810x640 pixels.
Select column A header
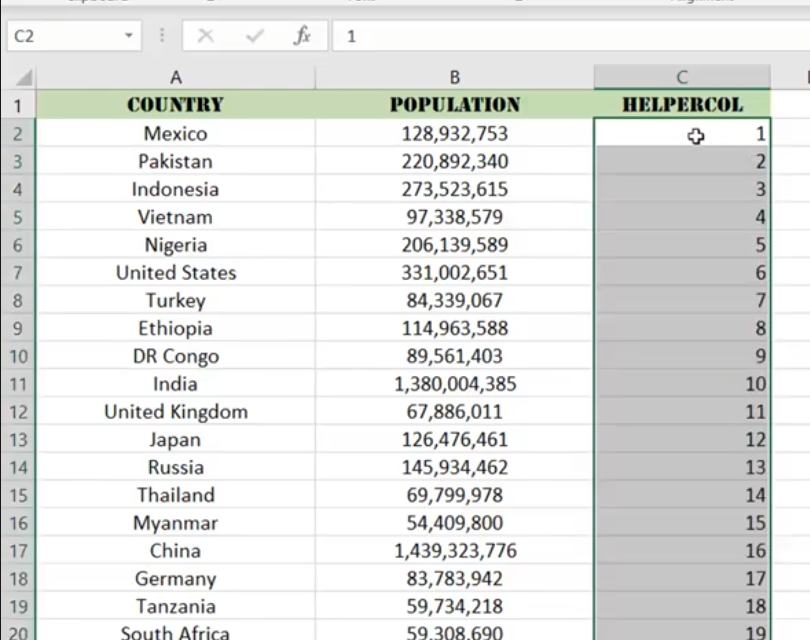point(176,77)
